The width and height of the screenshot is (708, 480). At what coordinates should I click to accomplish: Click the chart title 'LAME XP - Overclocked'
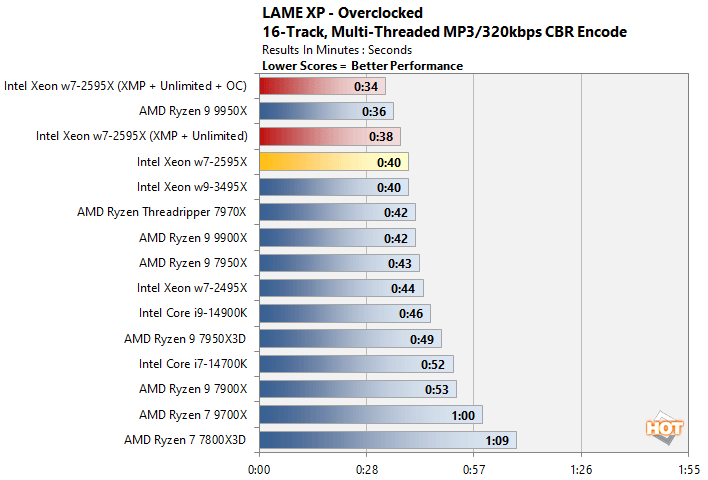click(342, 13)
